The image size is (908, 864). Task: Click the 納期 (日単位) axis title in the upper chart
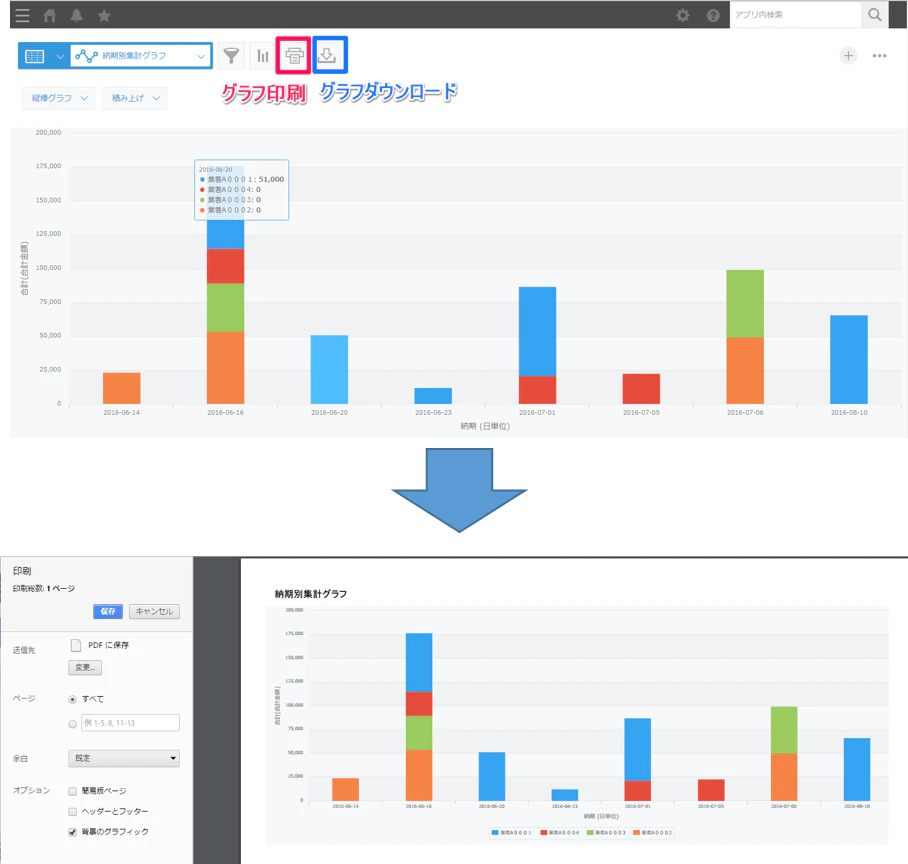tap(485, 426)
